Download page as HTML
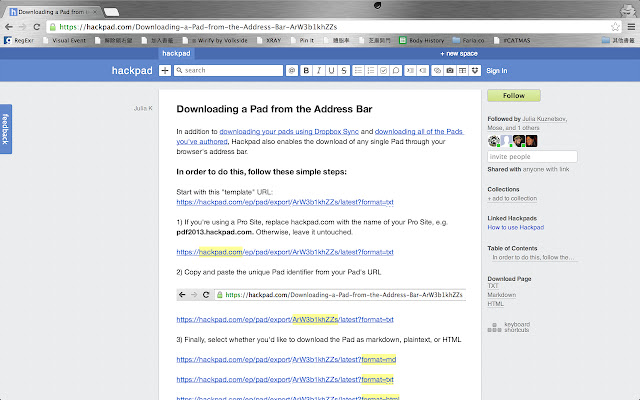 496,304
